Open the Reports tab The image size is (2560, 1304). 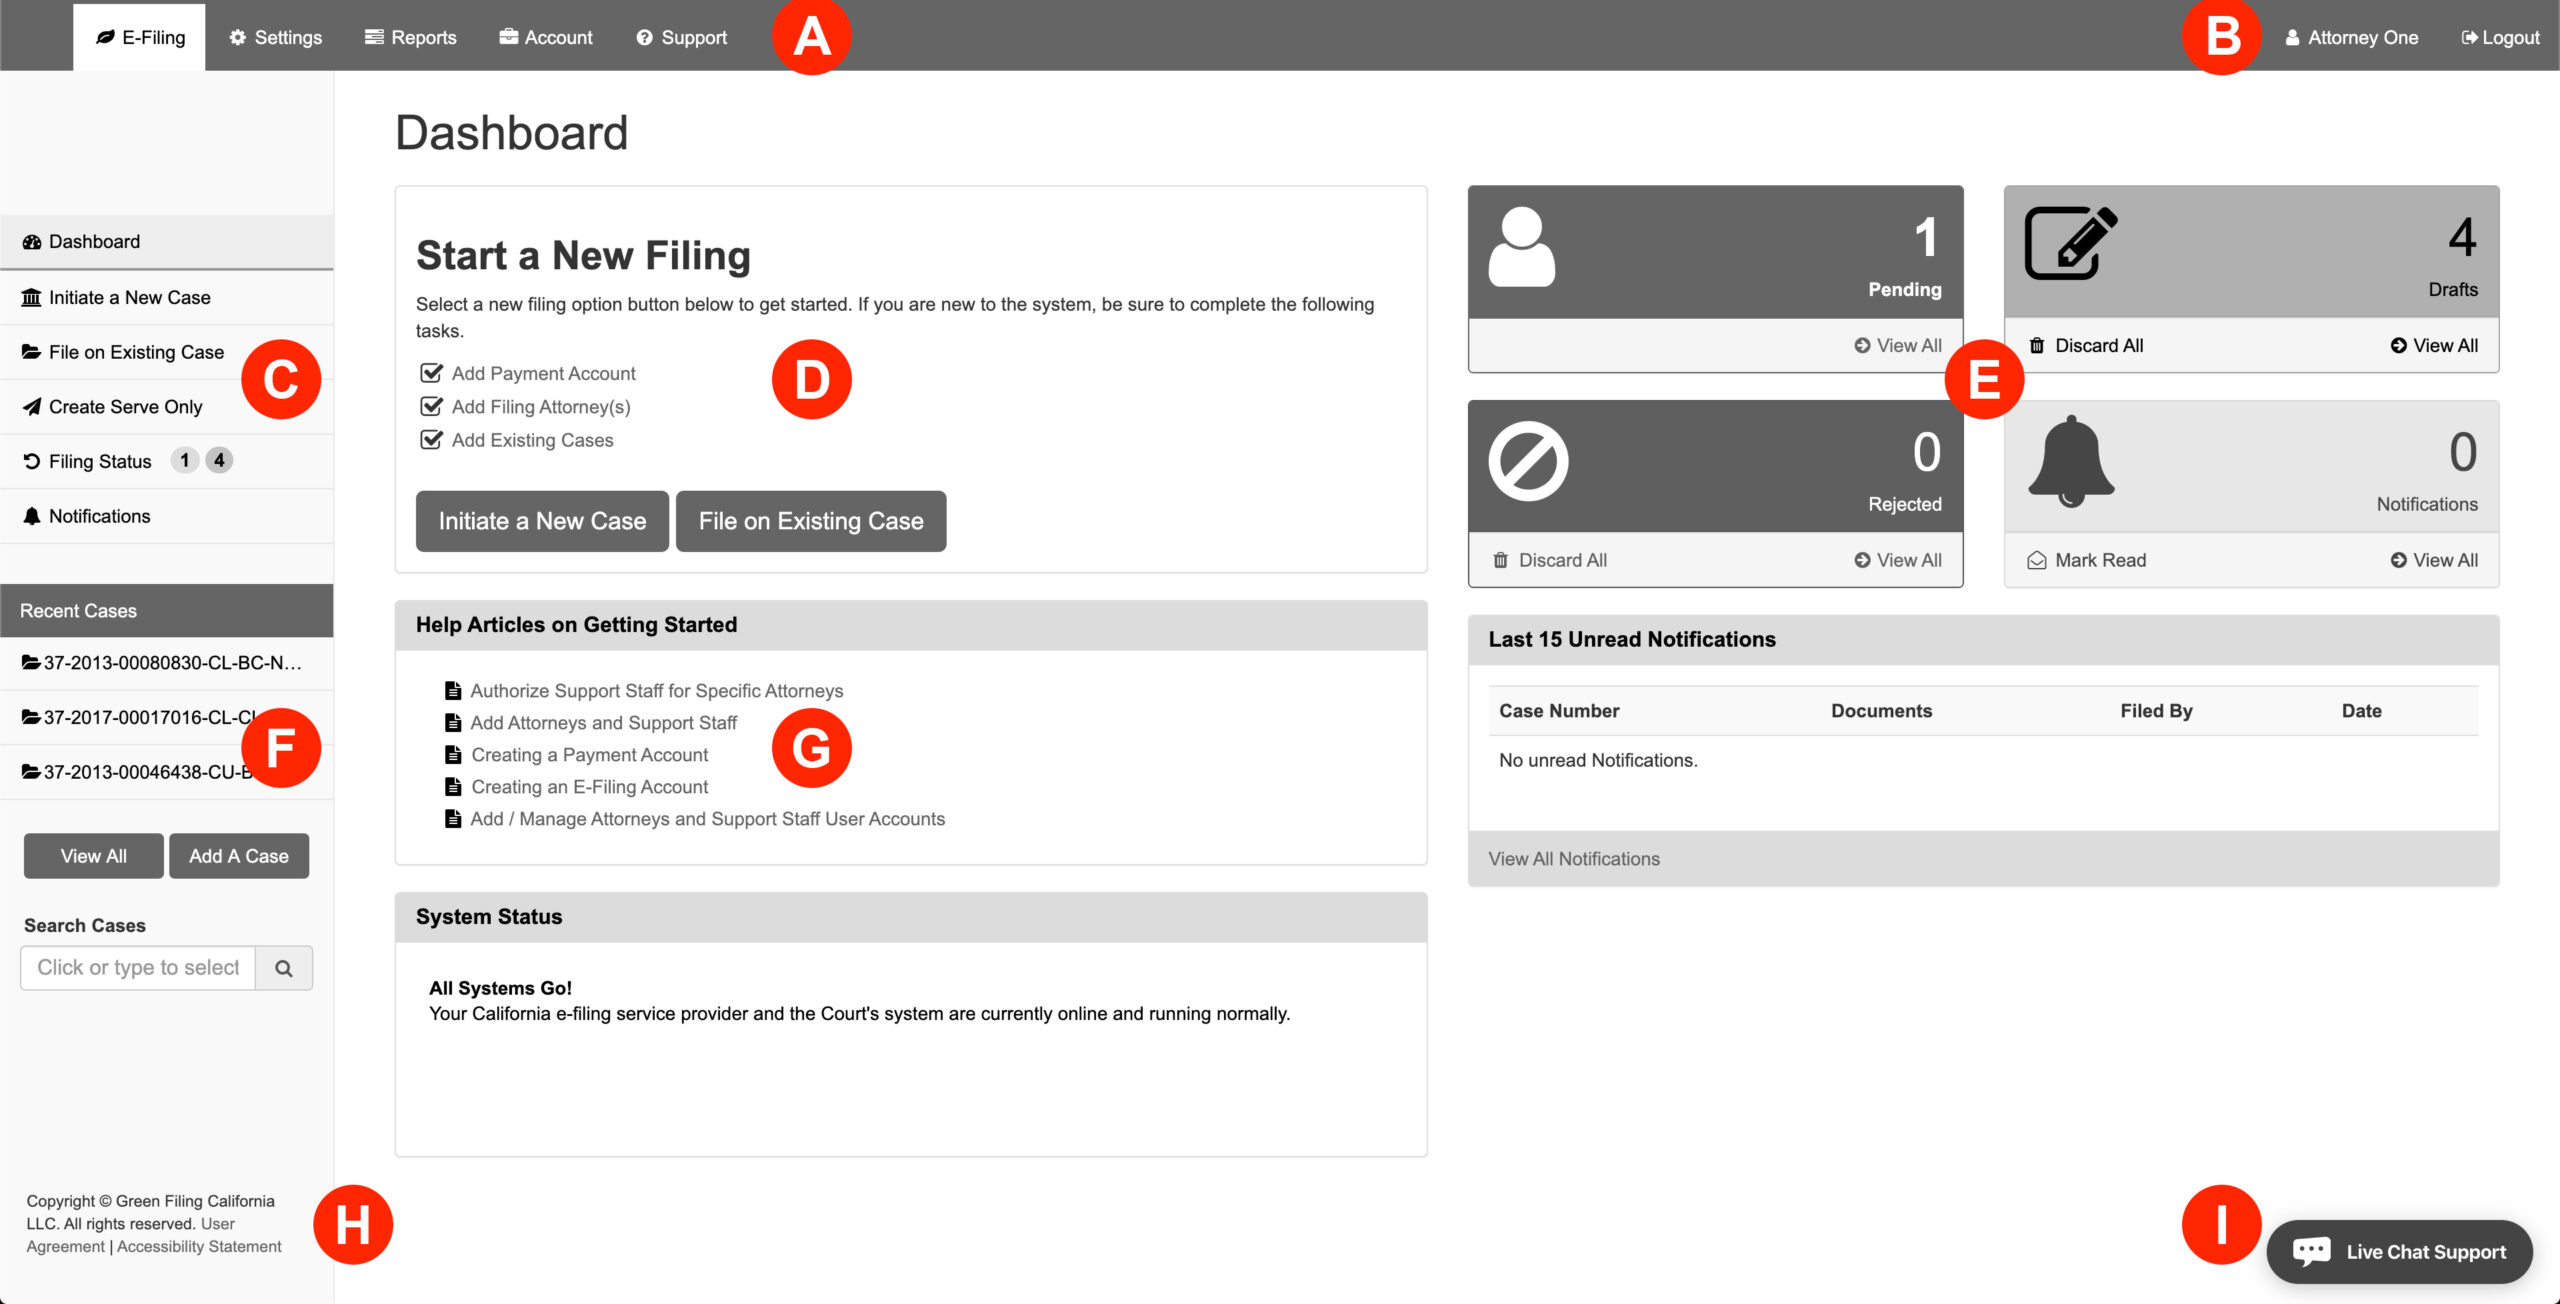410,37
